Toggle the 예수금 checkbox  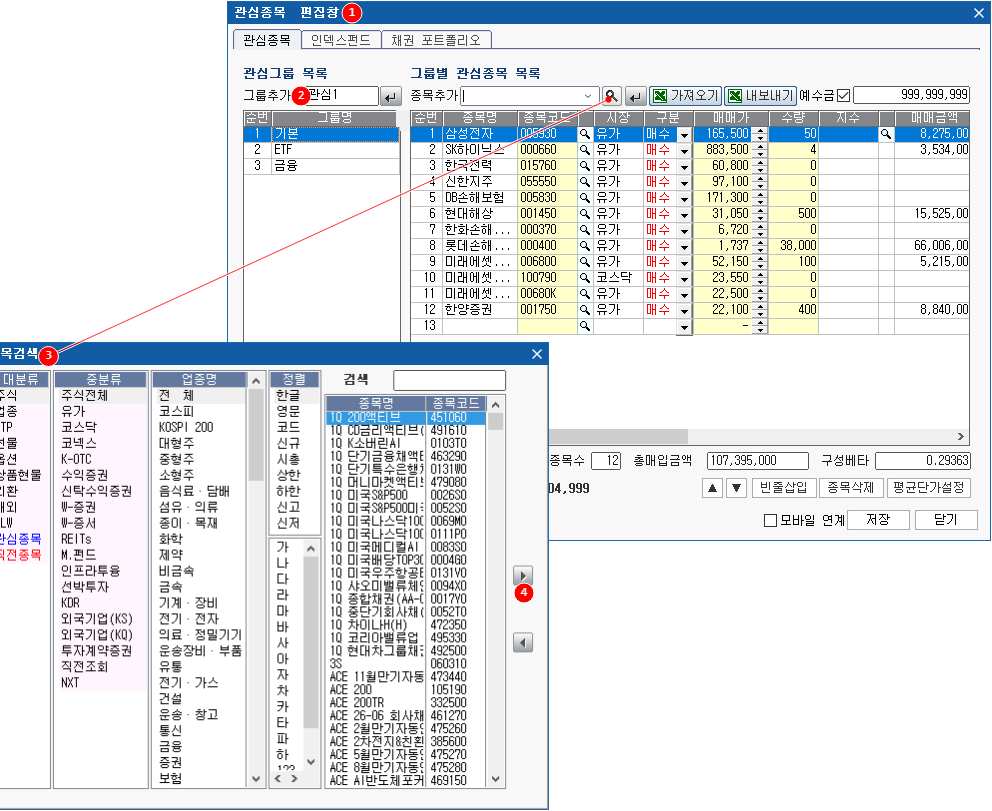842,96
